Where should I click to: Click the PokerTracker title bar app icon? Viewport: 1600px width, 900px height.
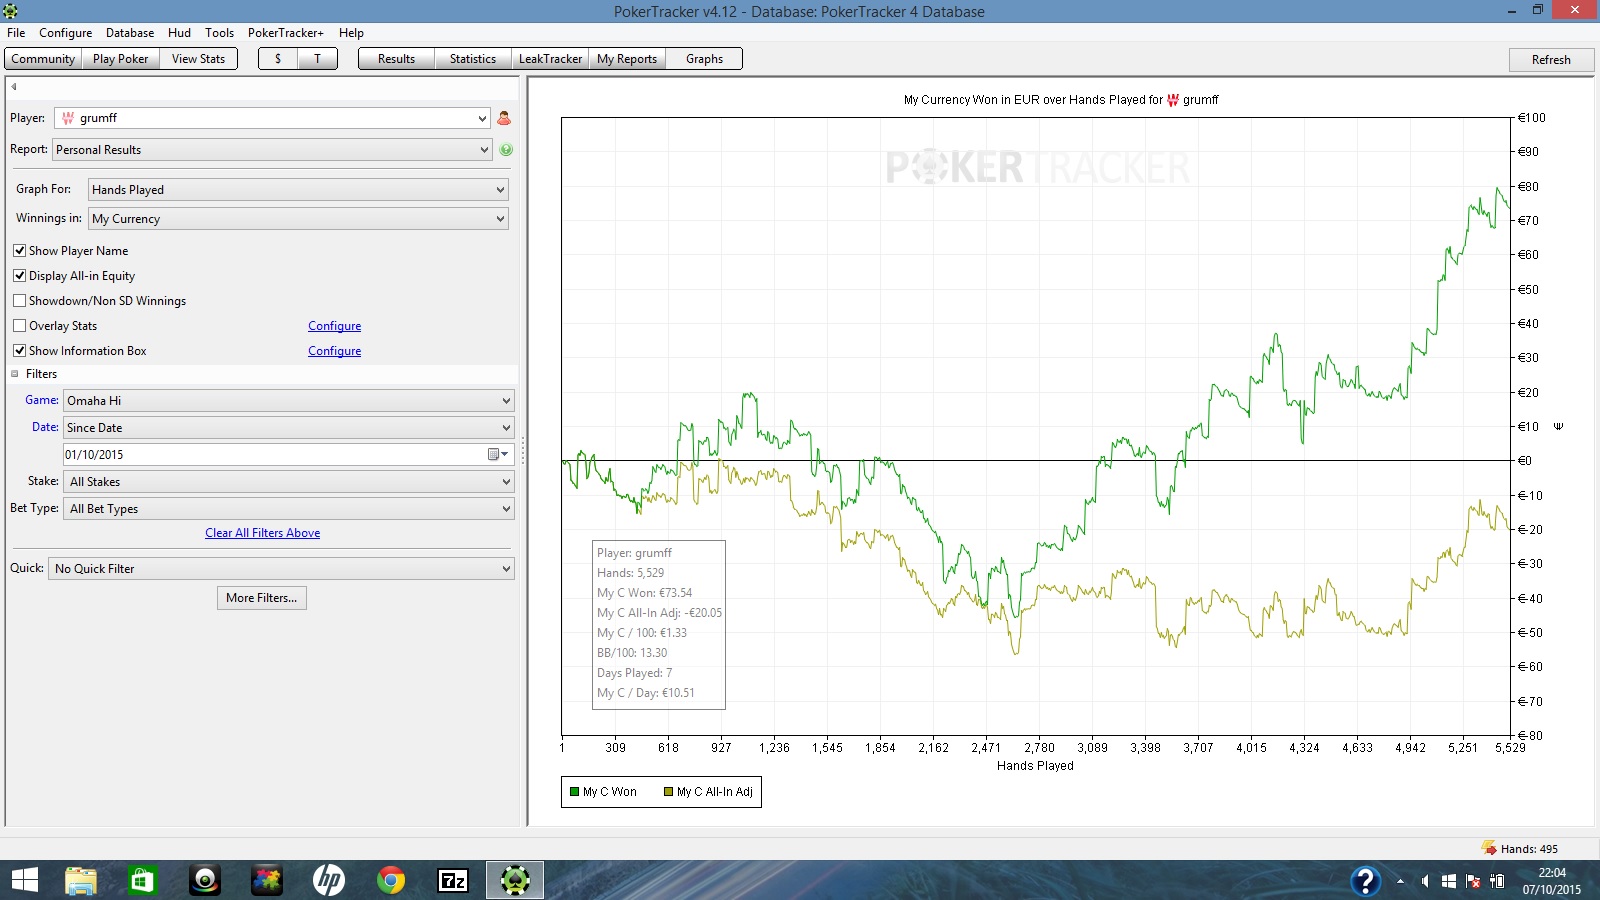[x=10, y=11]
